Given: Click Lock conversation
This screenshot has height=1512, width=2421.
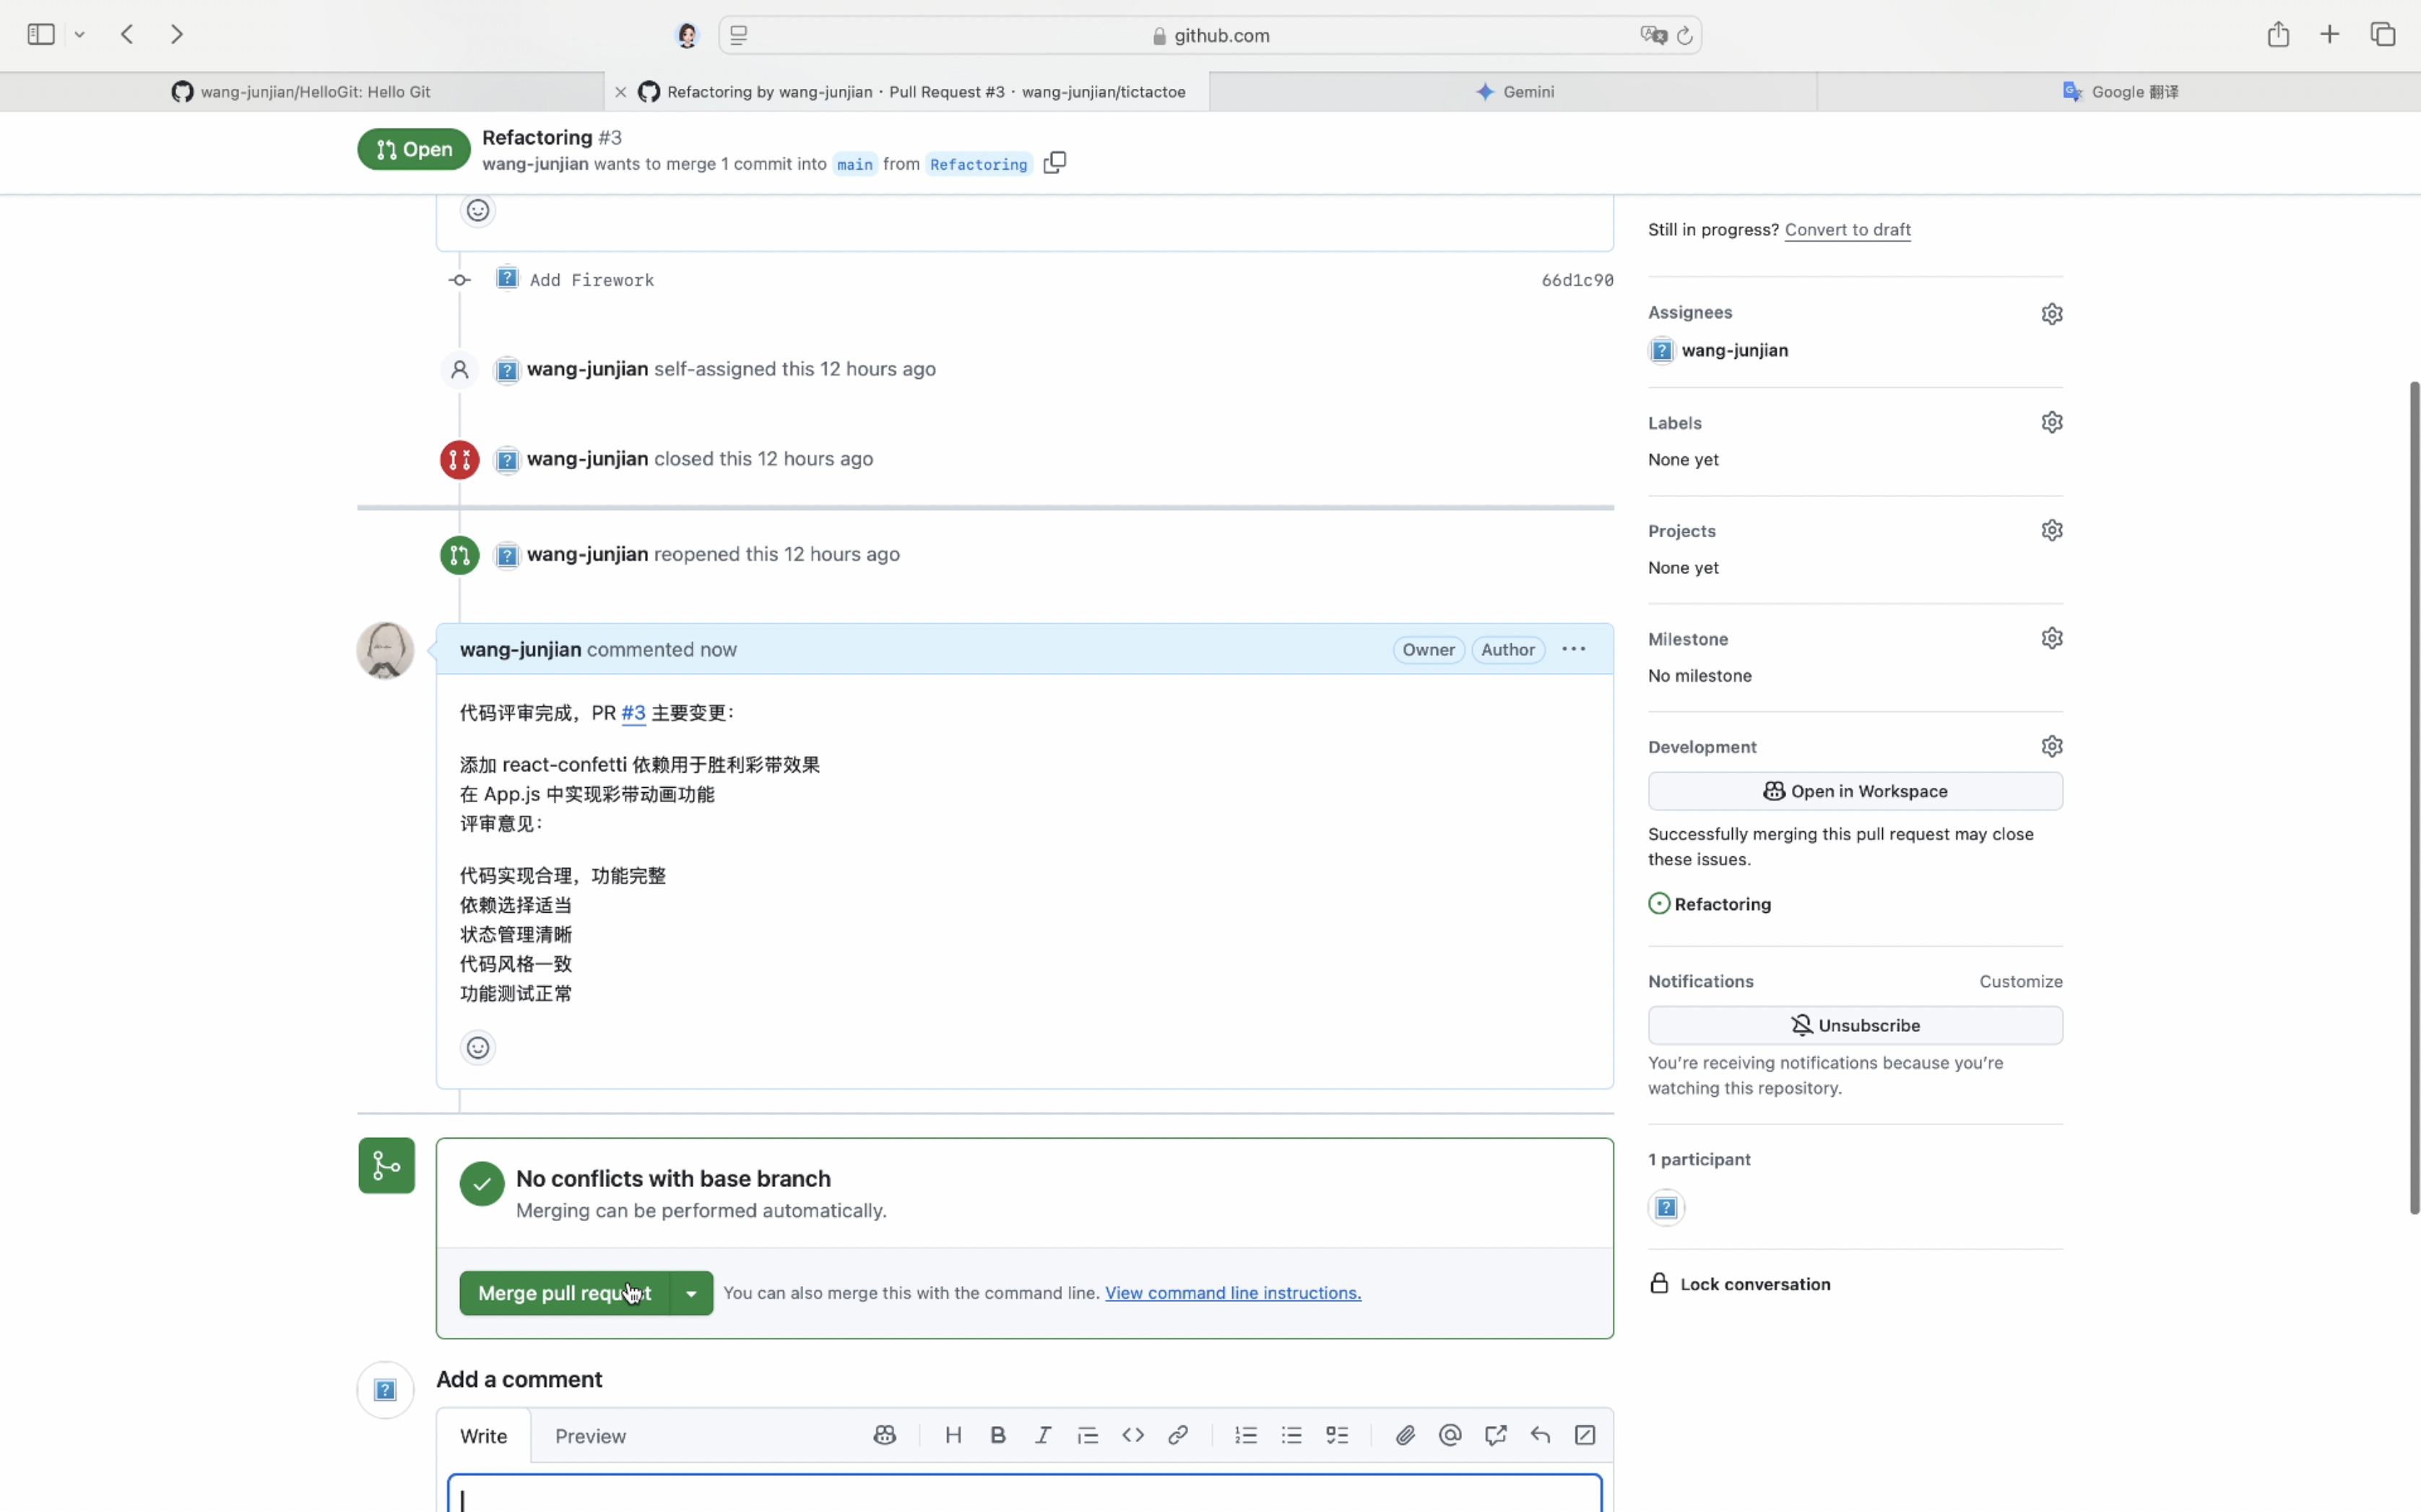Looking at the screenshot, I should 1754,1284.
